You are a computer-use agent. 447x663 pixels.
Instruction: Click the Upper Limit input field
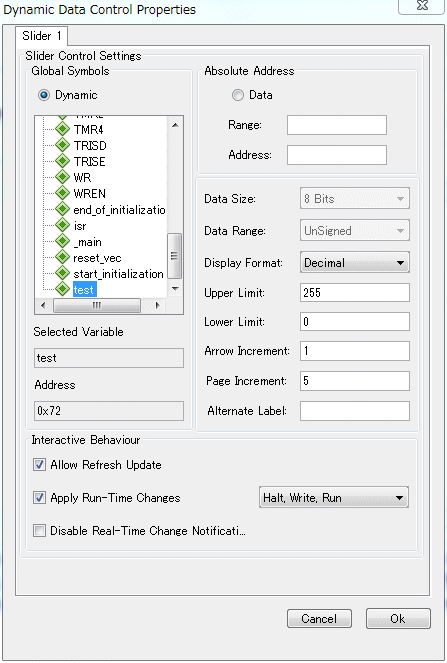pyautogui.click(x=354, y=293)
